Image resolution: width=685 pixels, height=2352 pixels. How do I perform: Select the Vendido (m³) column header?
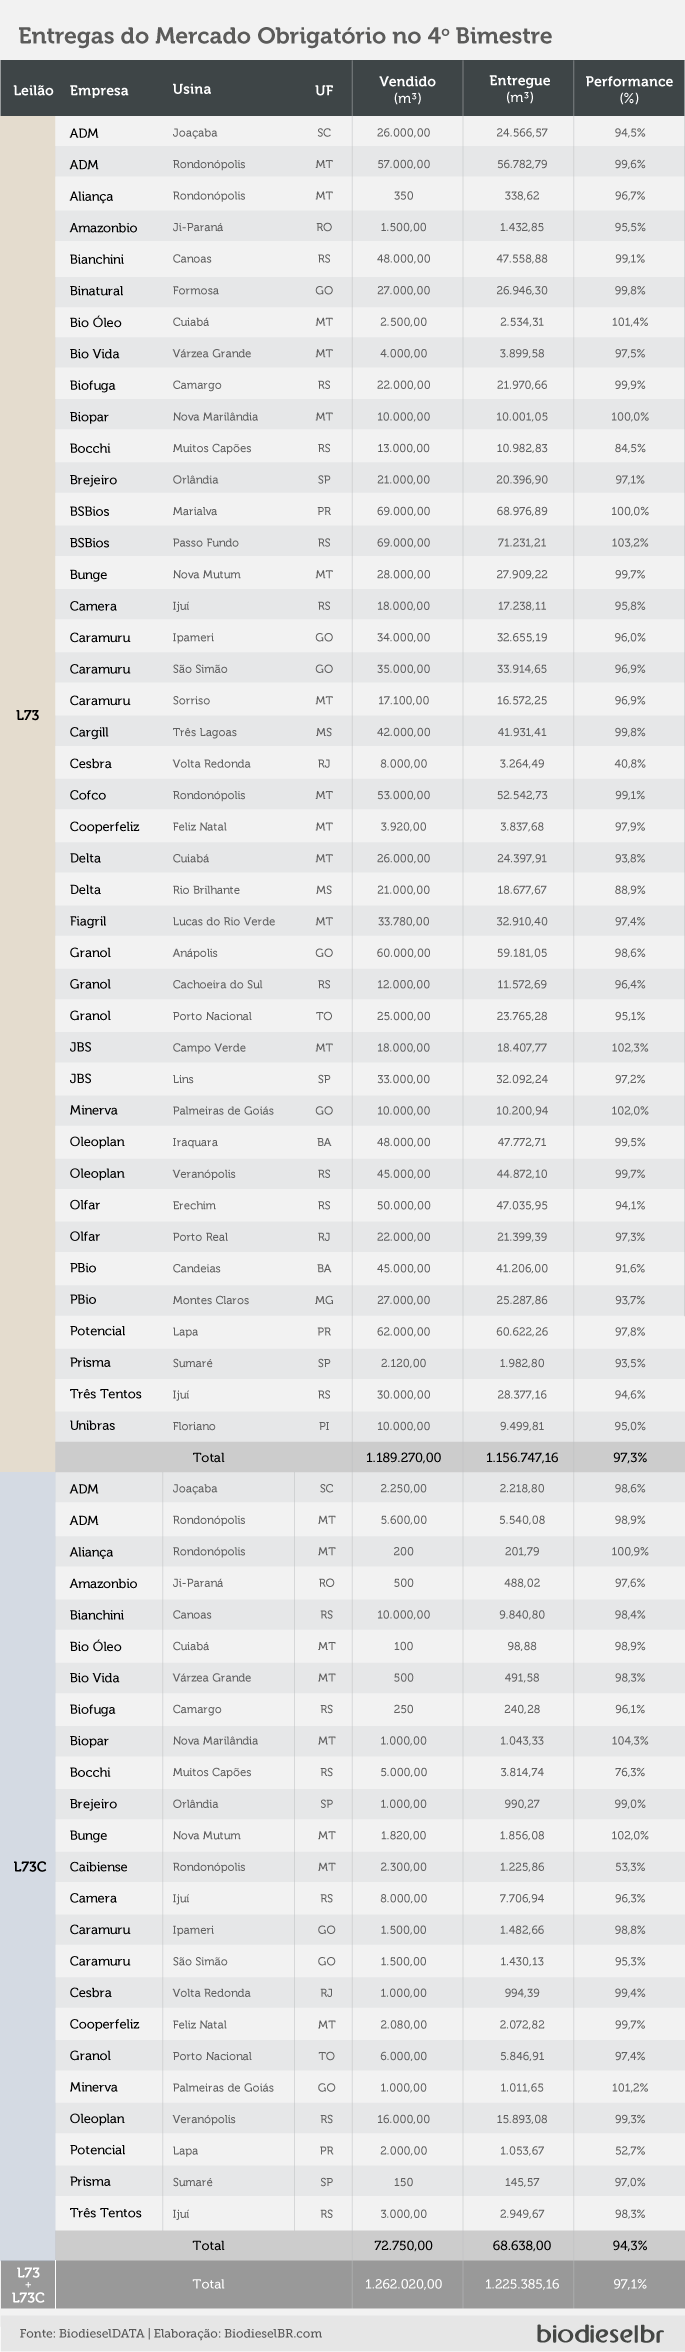point(407,89)
